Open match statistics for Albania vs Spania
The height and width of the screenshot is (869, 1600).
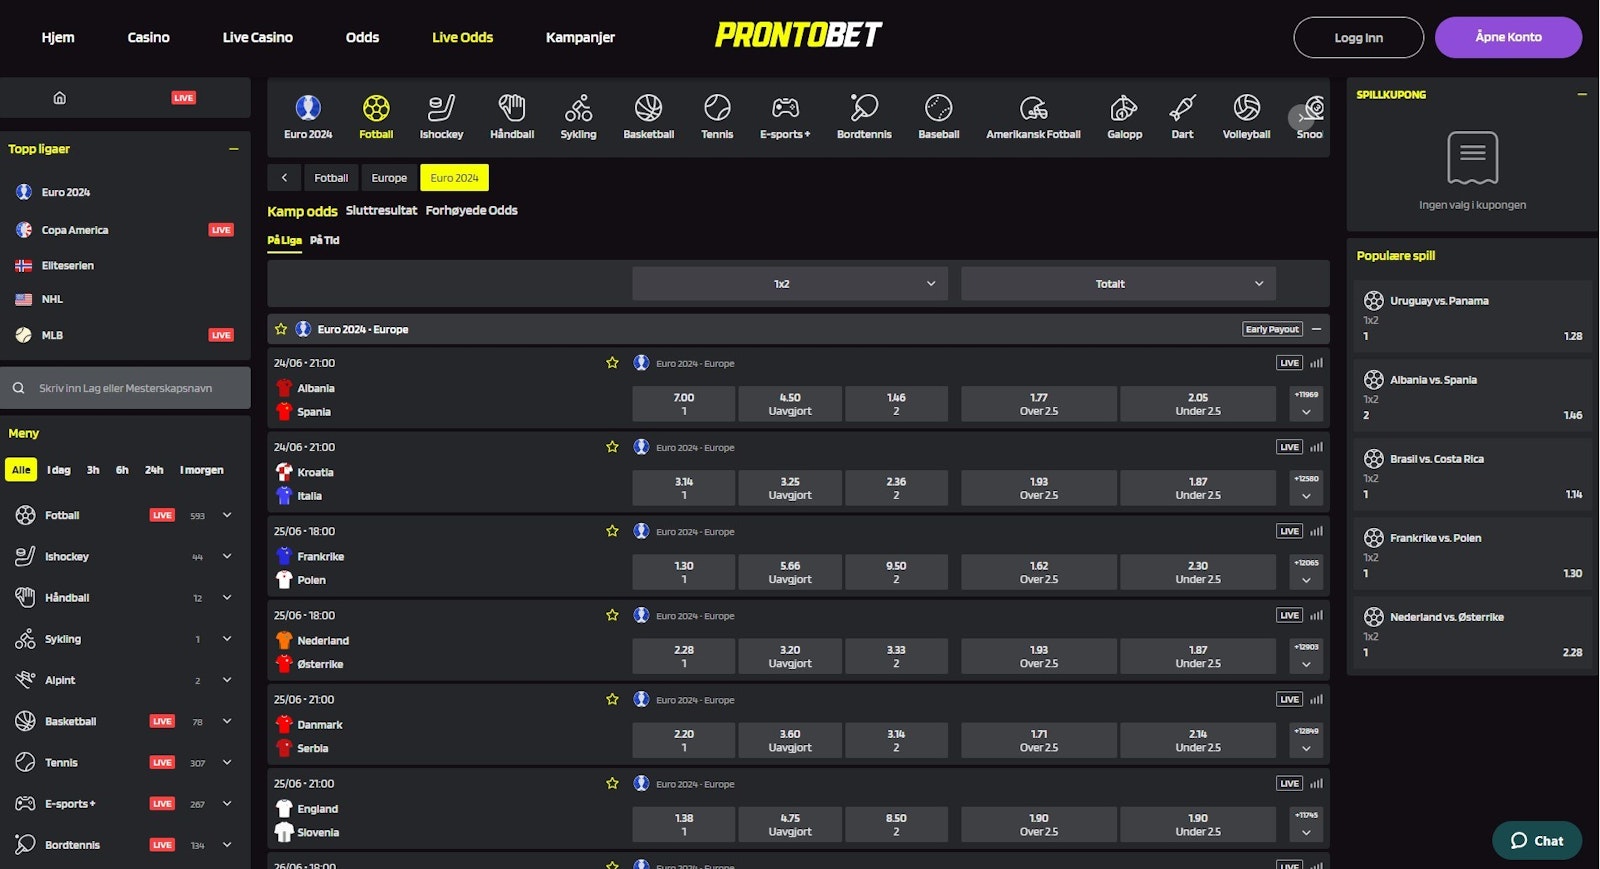coord(1318,363)
